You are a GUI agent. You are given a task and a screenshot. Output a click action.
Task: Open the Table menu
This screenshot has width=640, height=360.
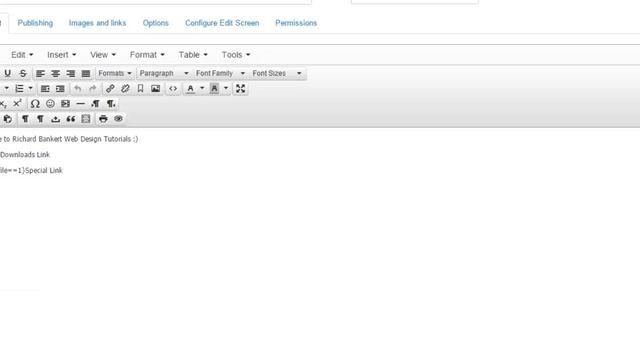193,55
